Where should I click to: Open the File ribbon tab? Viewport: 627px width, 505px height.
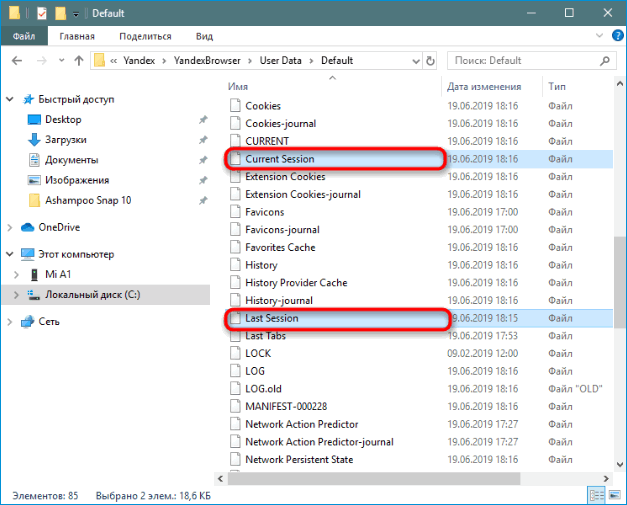click(x=24, y=36)
